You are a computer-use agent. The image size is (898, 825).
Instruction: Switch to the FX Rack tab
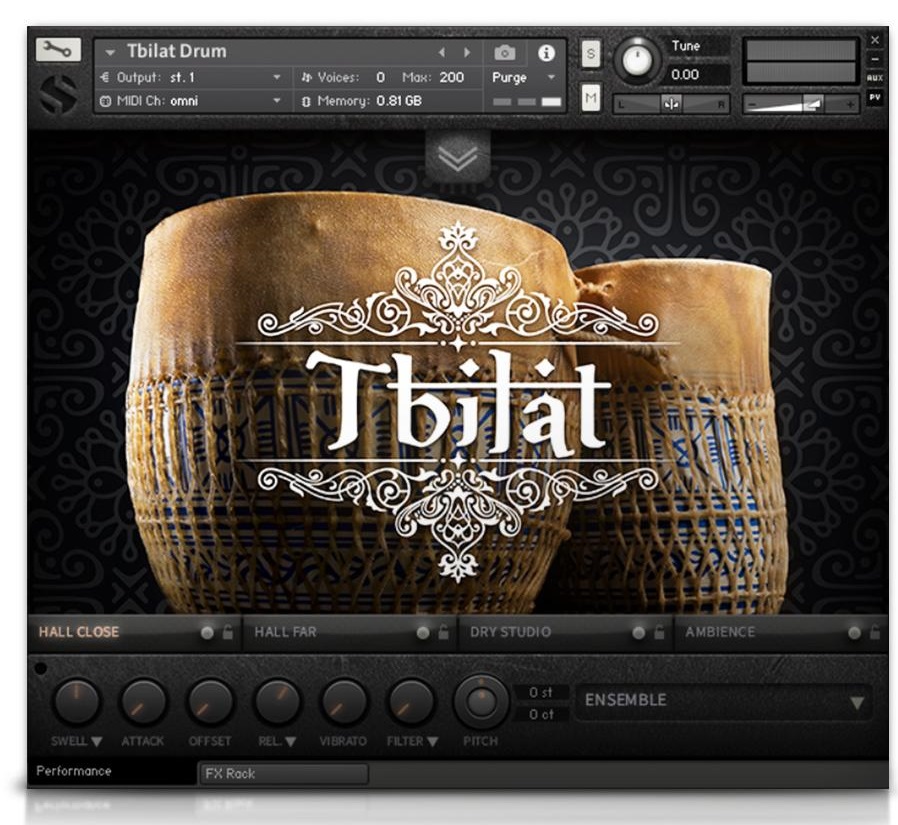283,774
